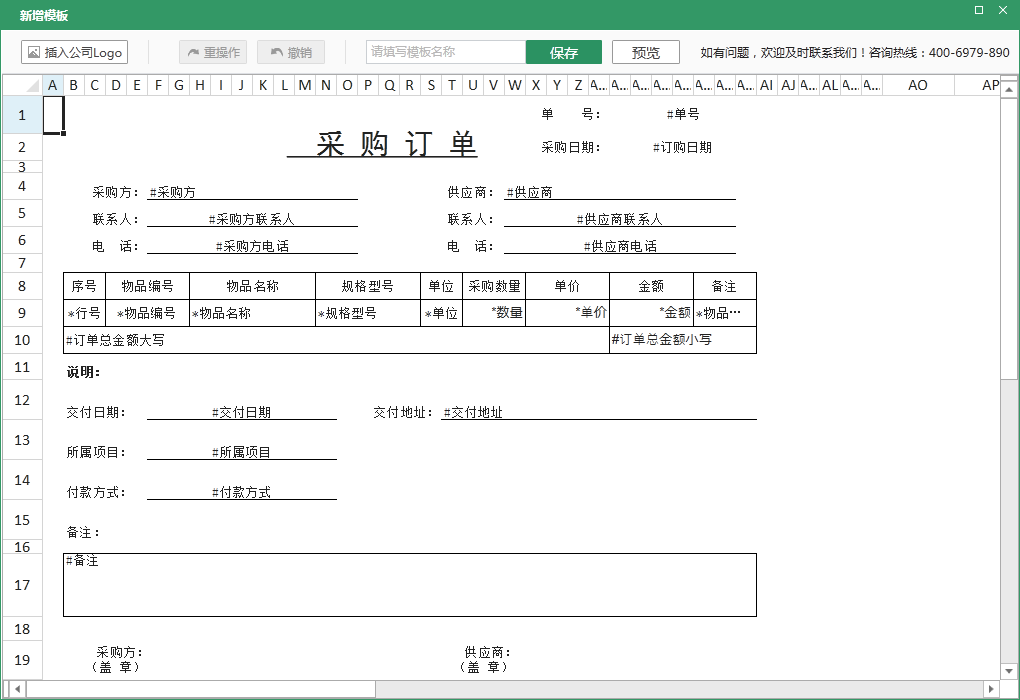Select the row 17 header
1020x700 pixels.
[22, 585]
